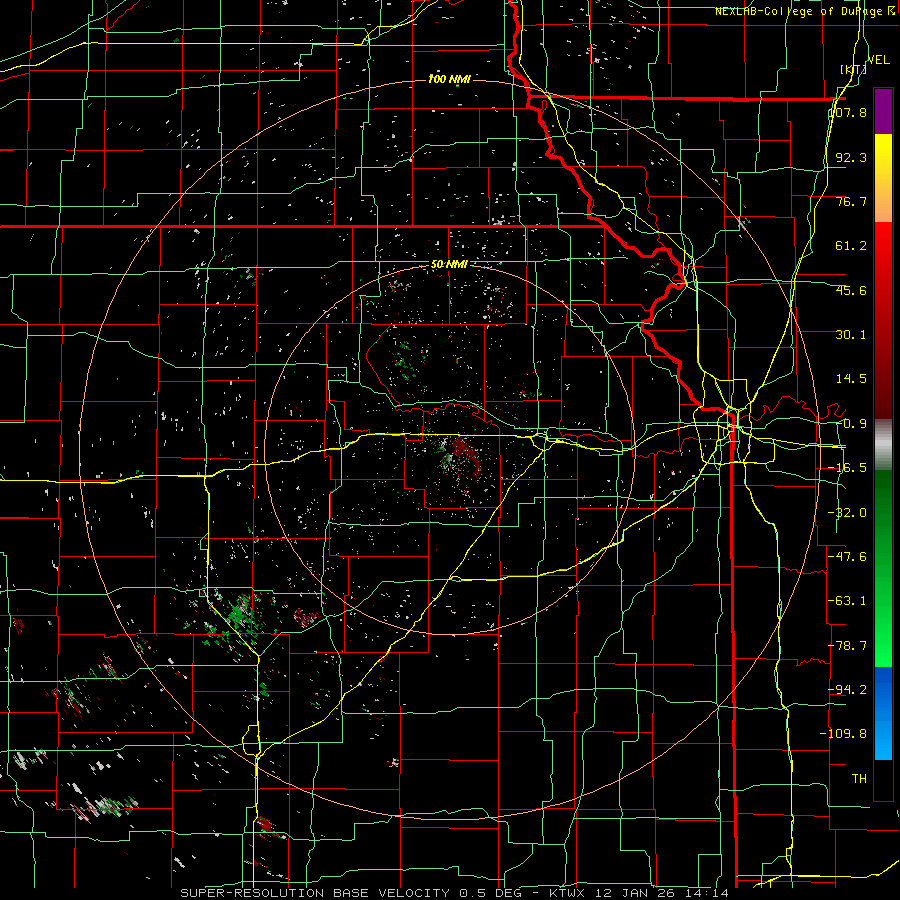Select the 61.2 velocity scale value
Screen dimensions: 900x900
tap(851, 246)
